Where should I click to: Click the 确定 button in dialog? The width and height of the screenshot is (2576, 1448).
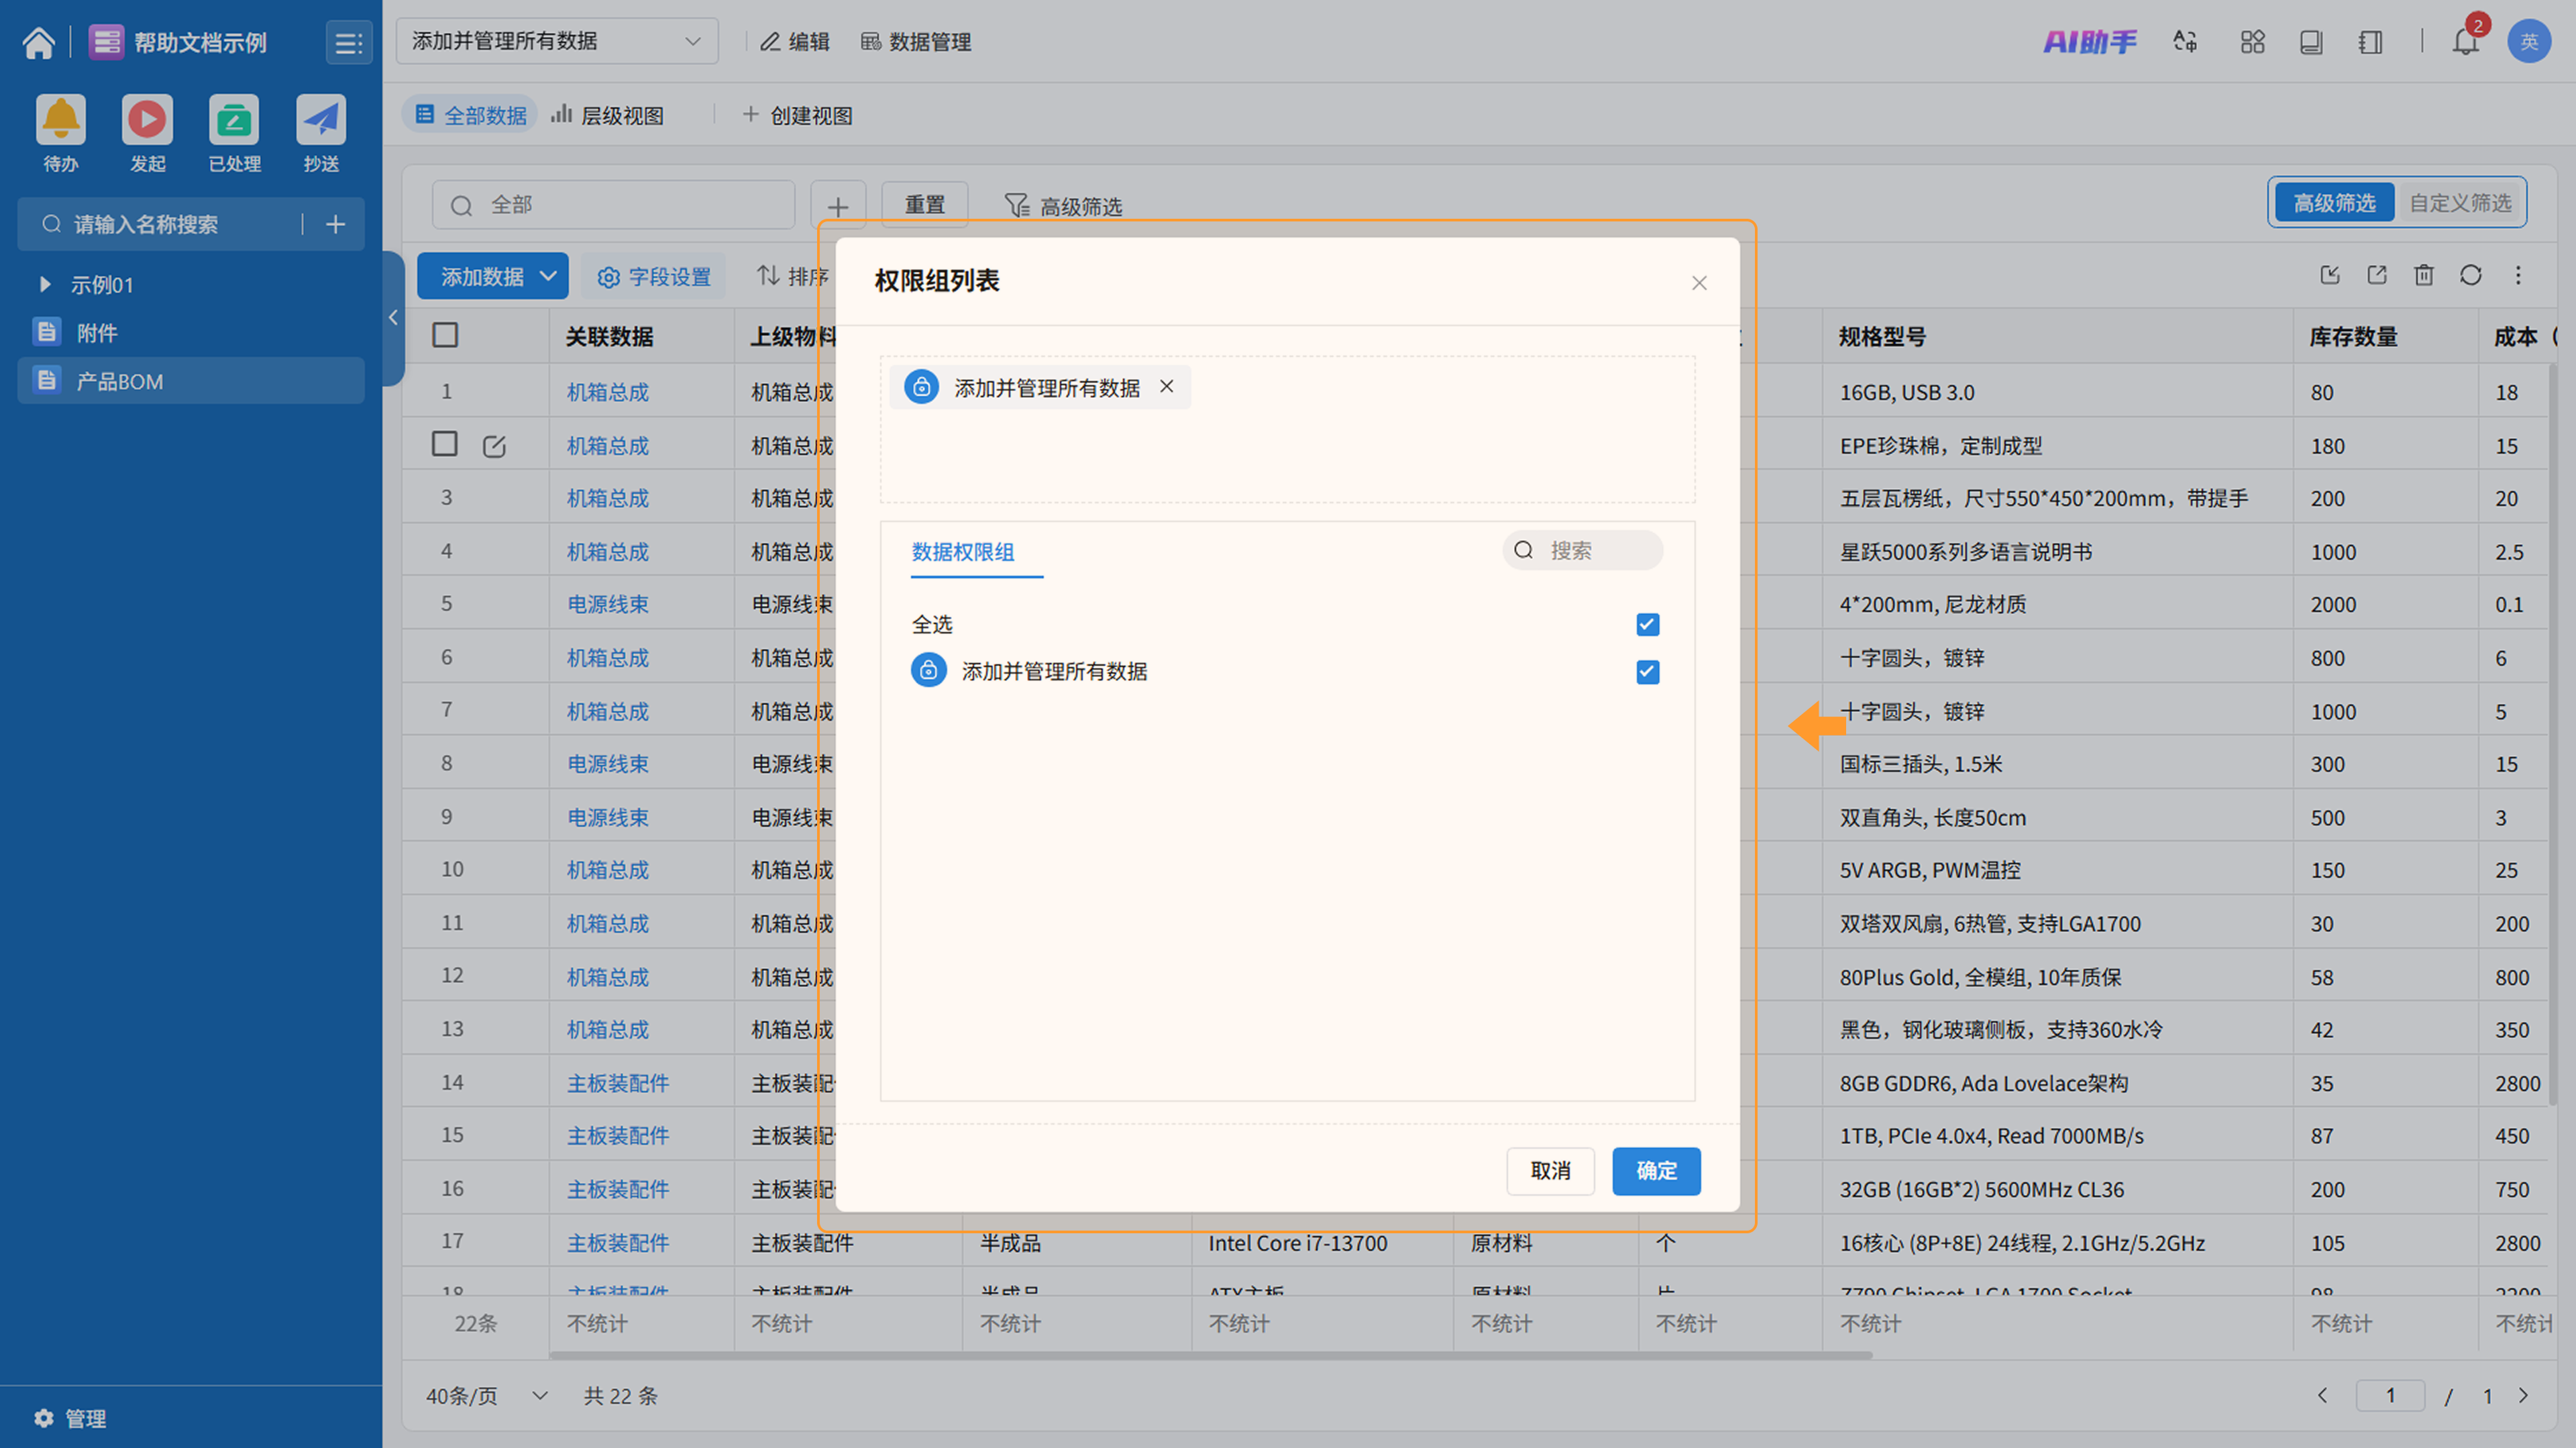point(1656,1170)
